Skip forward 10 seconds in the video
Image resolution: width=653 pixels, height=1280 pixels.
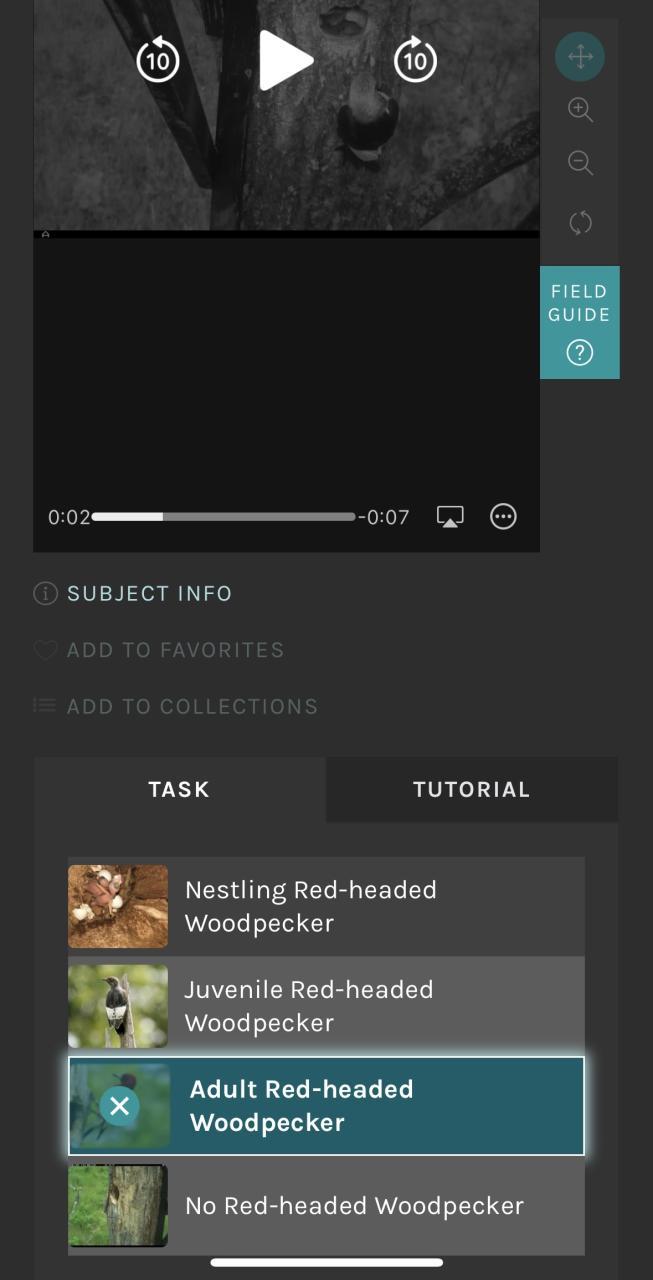415,60
